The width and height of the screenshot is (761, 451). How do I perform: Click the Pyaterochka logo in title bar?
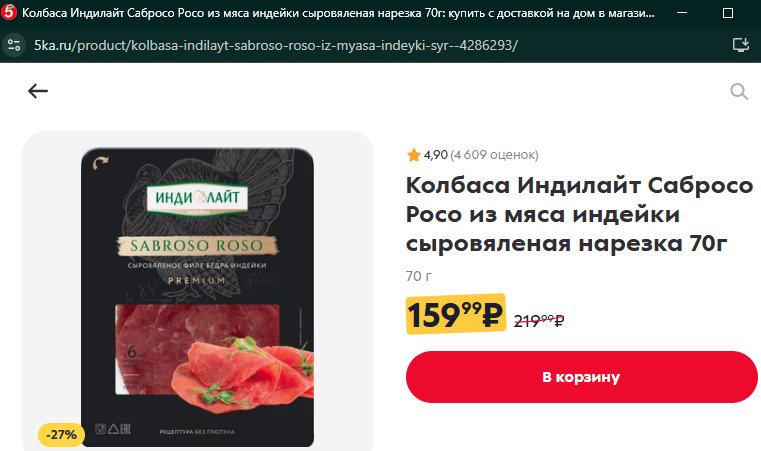[9, 13]
